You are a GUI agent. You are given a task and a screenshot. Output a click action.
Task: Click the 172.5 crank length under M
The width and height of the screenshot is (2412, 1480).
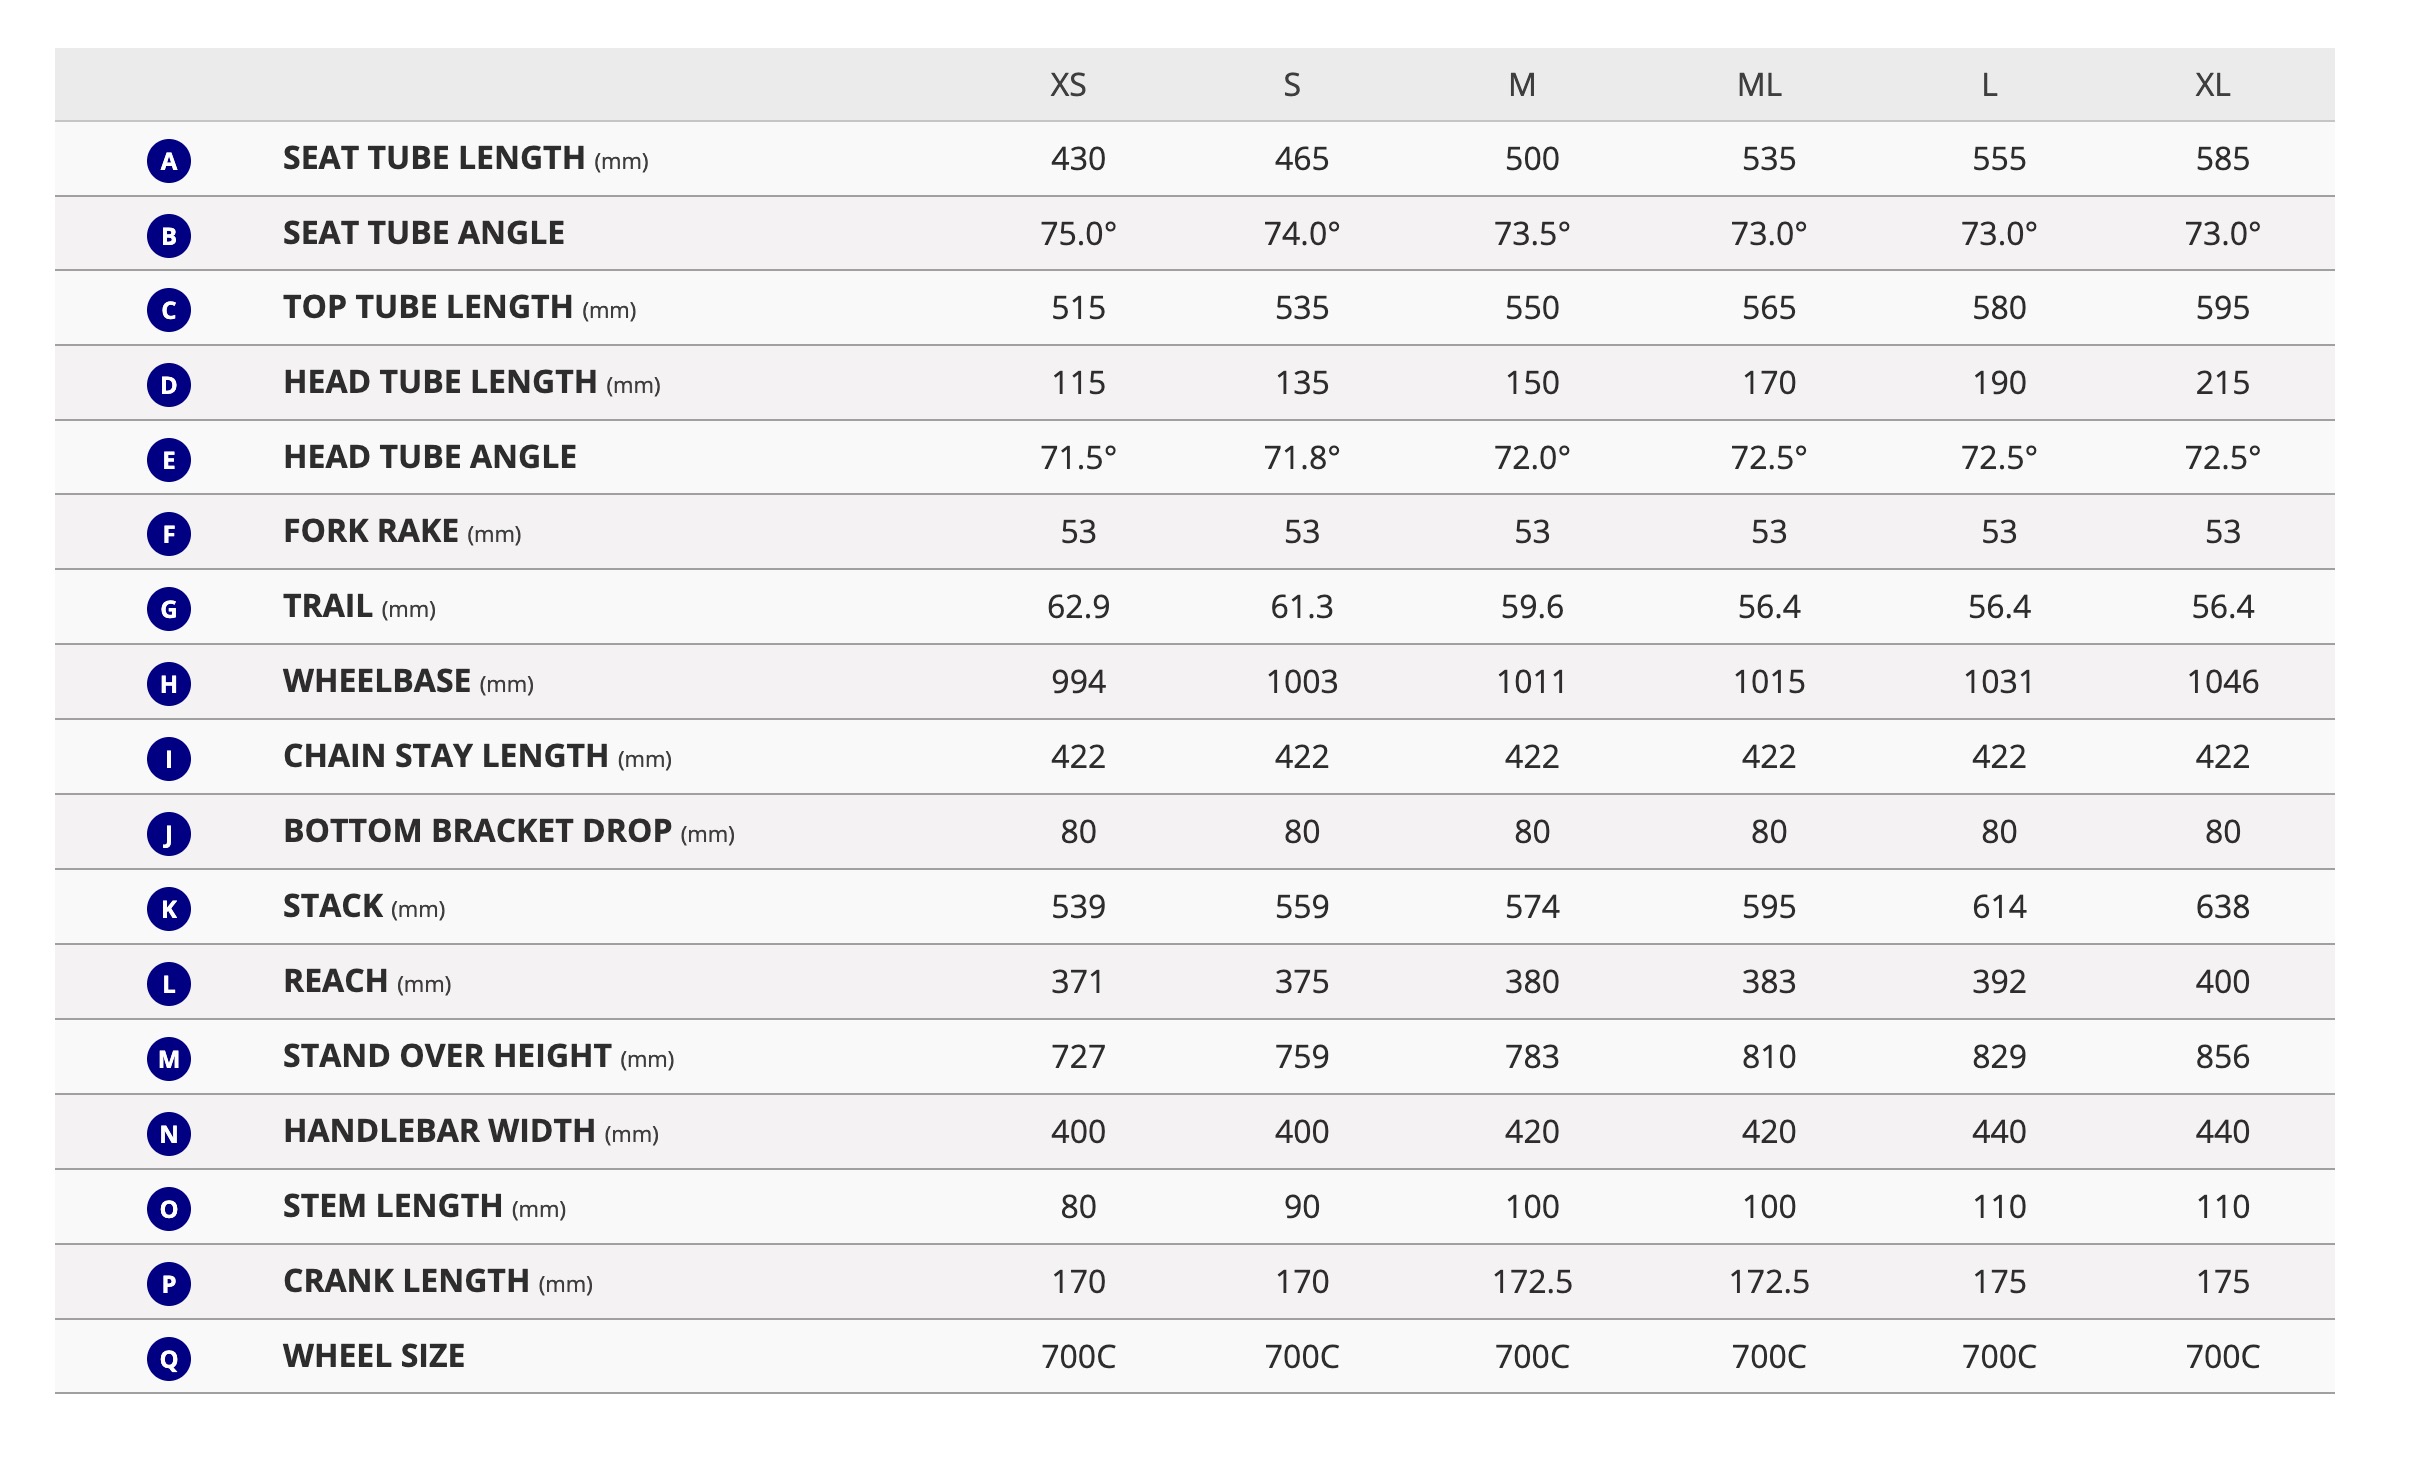[x=1532, y=1282]
